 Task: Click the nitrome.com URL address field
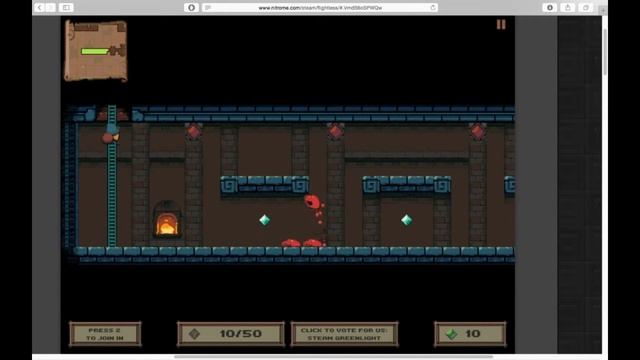320,7
